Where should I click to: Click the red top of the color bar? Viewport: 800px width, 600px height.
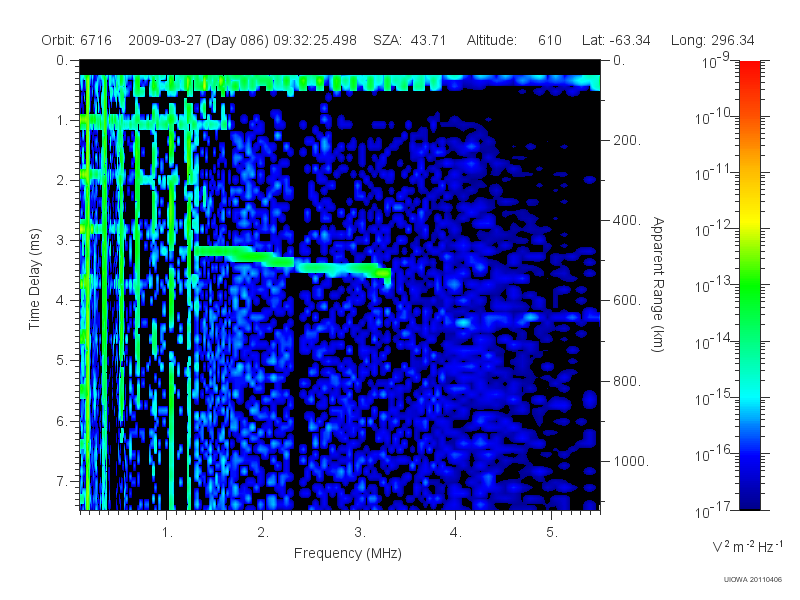pyautogui.click(x=749, y=71)
